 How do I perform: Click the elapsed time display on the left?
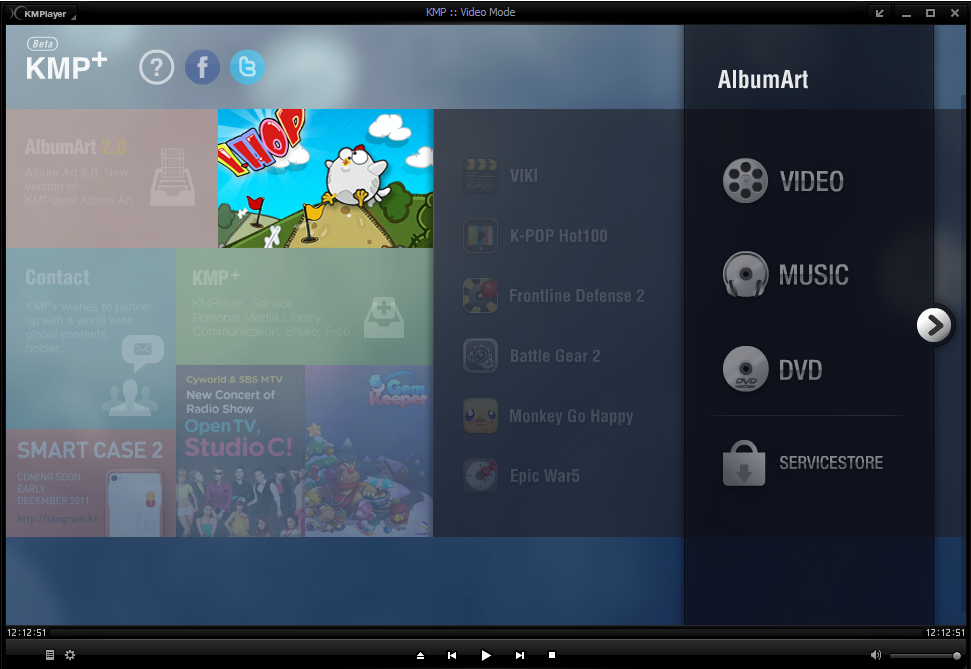pos(27,632)
